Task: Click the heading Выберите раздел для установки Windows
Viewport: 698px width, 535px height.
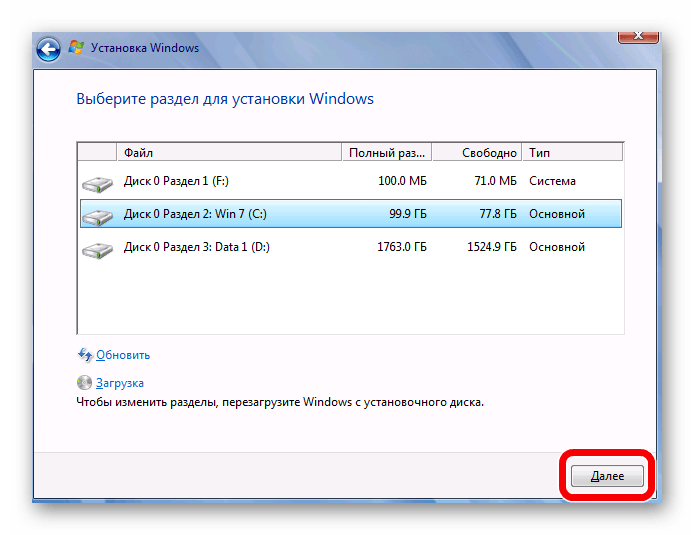Action: (225, 99)
